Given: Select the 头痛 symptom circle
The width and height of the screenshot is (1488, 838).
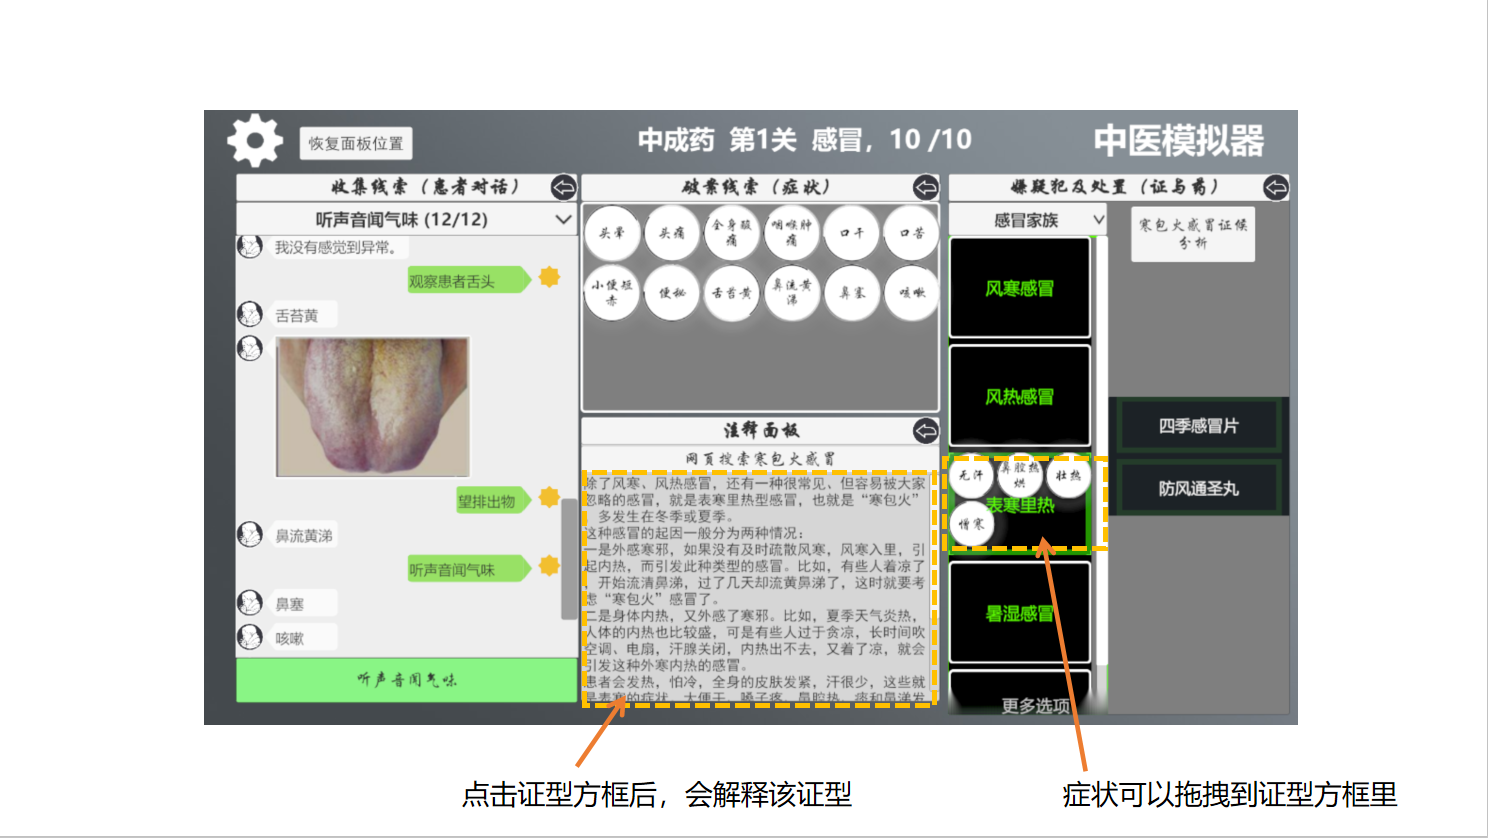Looking at the screenshot, I should [x=672, y=232].
